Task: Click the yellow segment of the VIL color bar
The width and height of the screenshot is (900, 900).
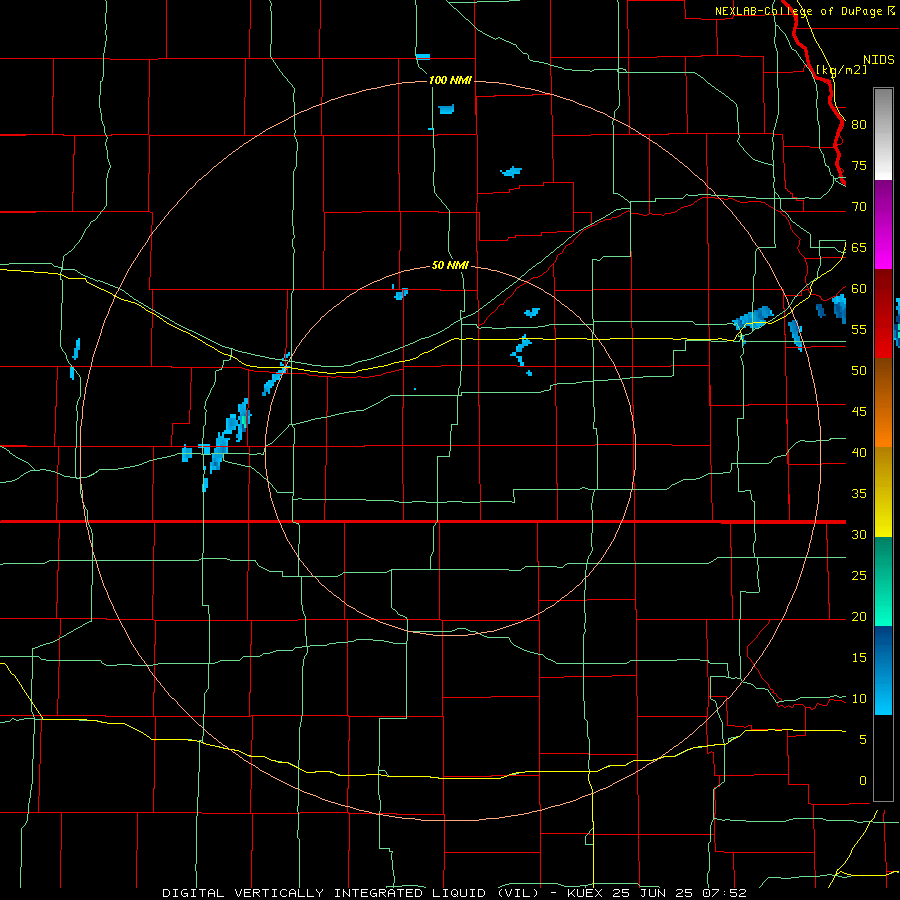Action: 883,492
